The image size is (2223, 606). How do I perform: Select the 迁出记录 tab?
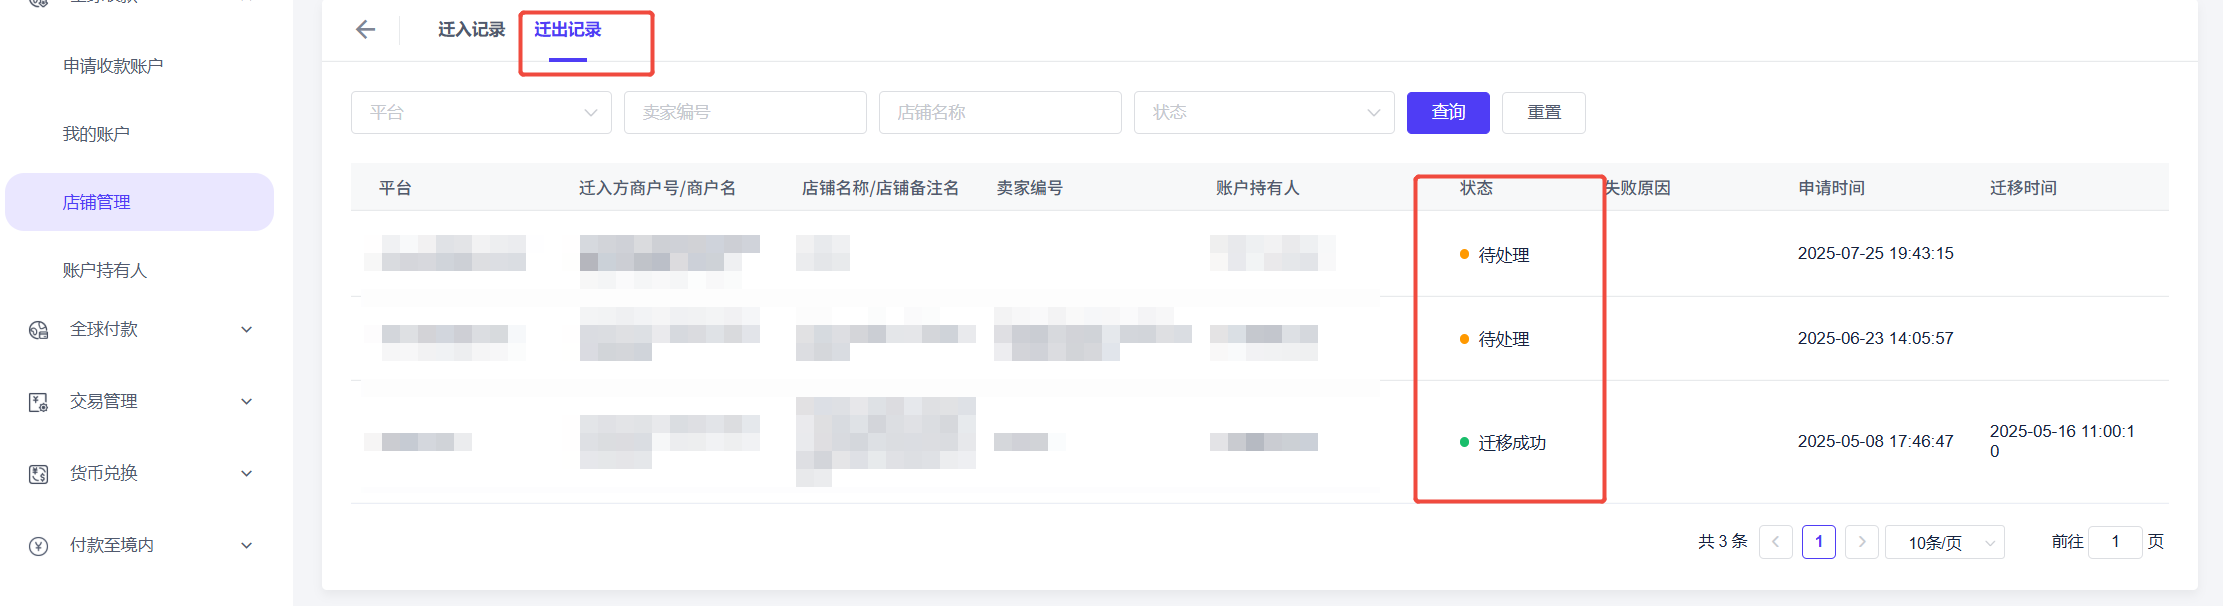[567, 30]
